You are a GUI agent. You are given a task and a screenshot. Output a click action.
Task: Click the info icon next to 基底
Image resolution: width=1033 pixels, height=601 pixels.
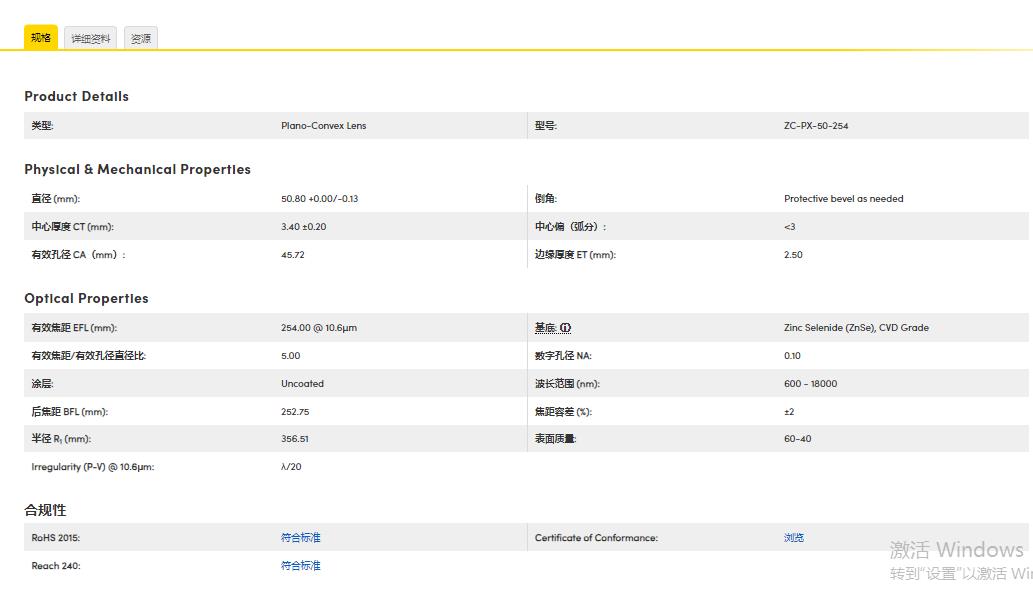pos(566,328)
